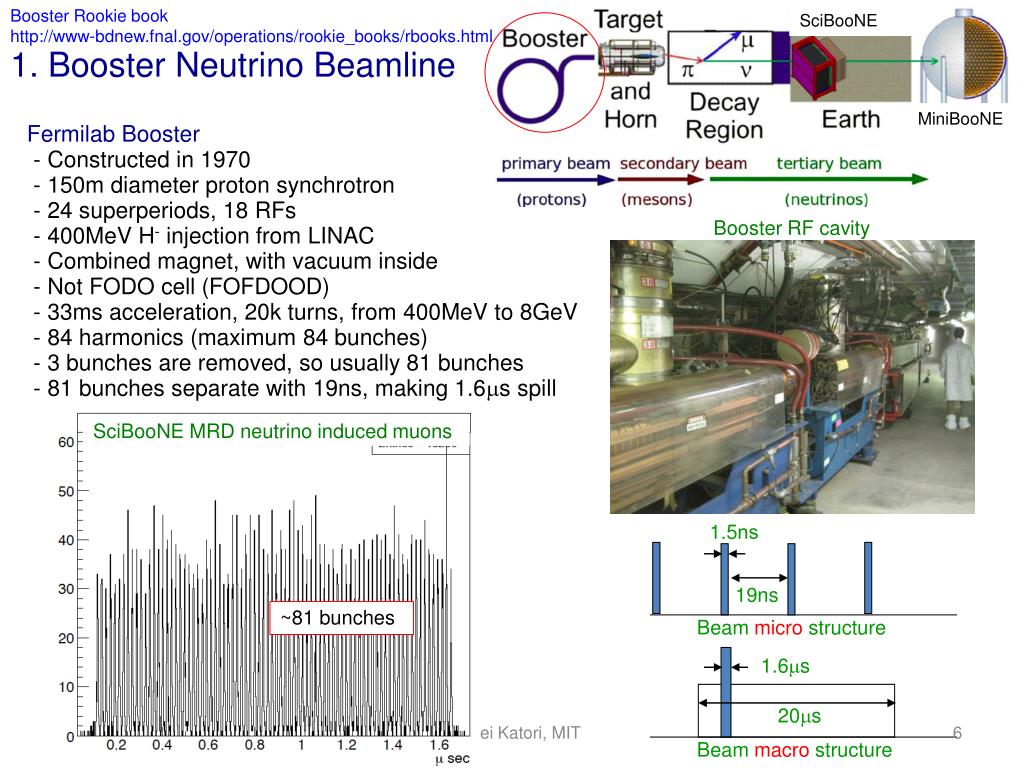The image size is (1024, 768).
Task: Click the '(mesons)' label
Action: pos(656,199)
